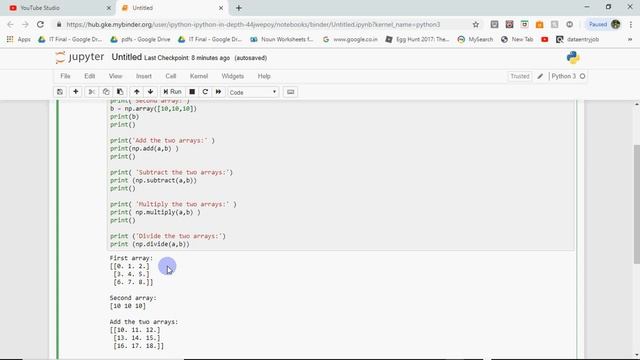This screenshot has height=360, width=640.
Task: Click the np.divide(a,b) code line
Action: point(150,244)
